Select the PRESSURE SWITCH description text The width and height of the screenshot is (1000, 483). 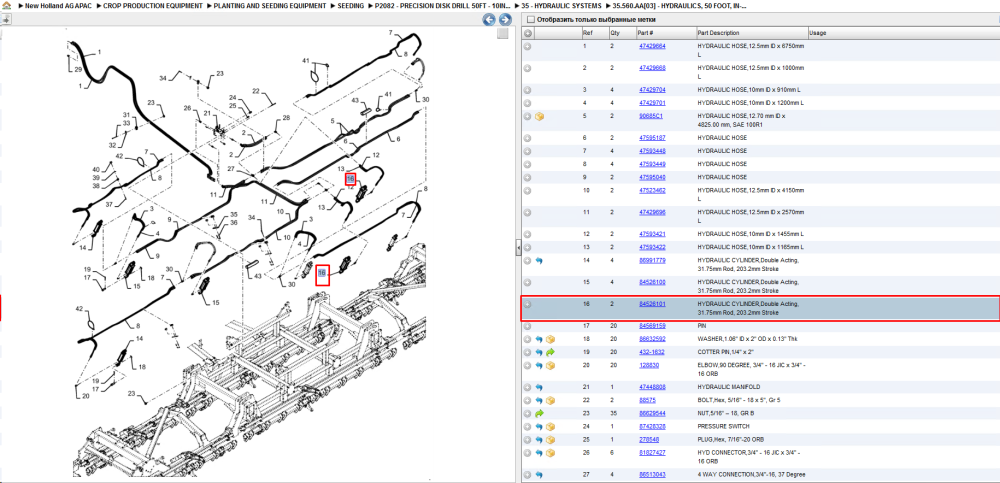point(721,427)
